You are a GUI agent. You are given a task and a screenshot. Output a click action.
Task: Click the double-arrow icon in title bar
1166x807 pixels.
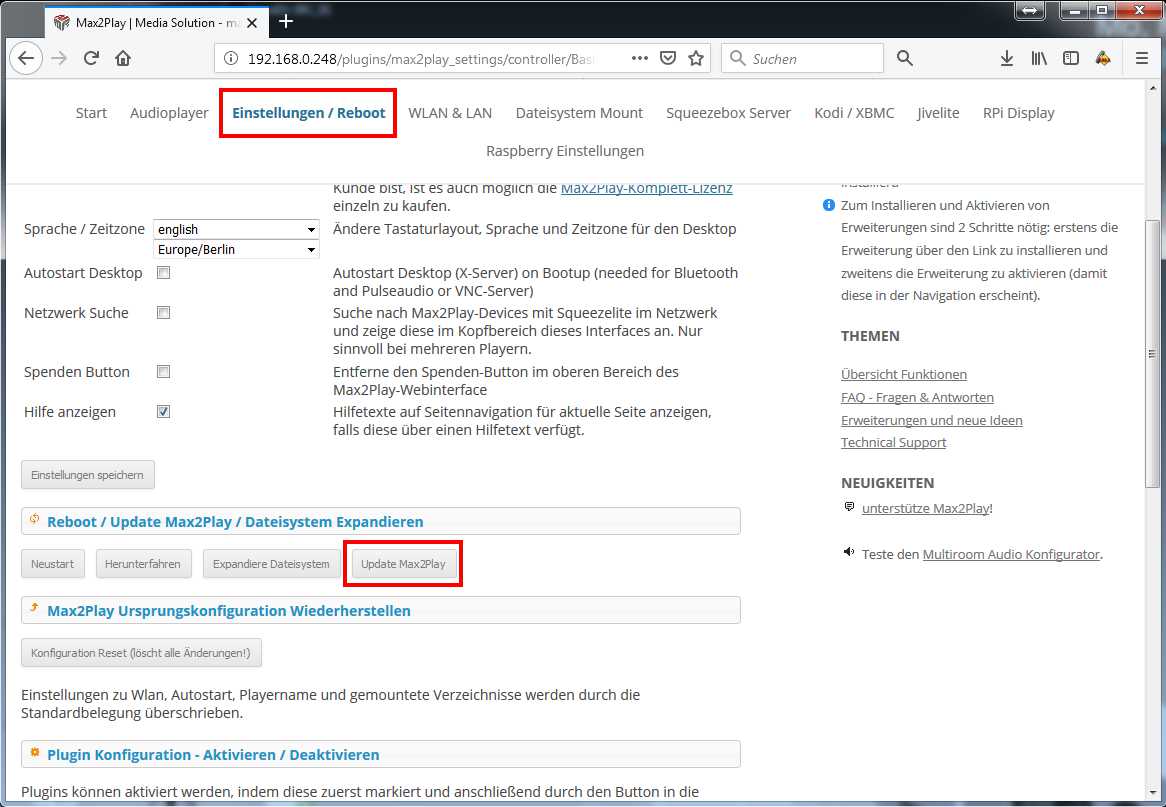pyautogui.click(x=1030, y=11)
